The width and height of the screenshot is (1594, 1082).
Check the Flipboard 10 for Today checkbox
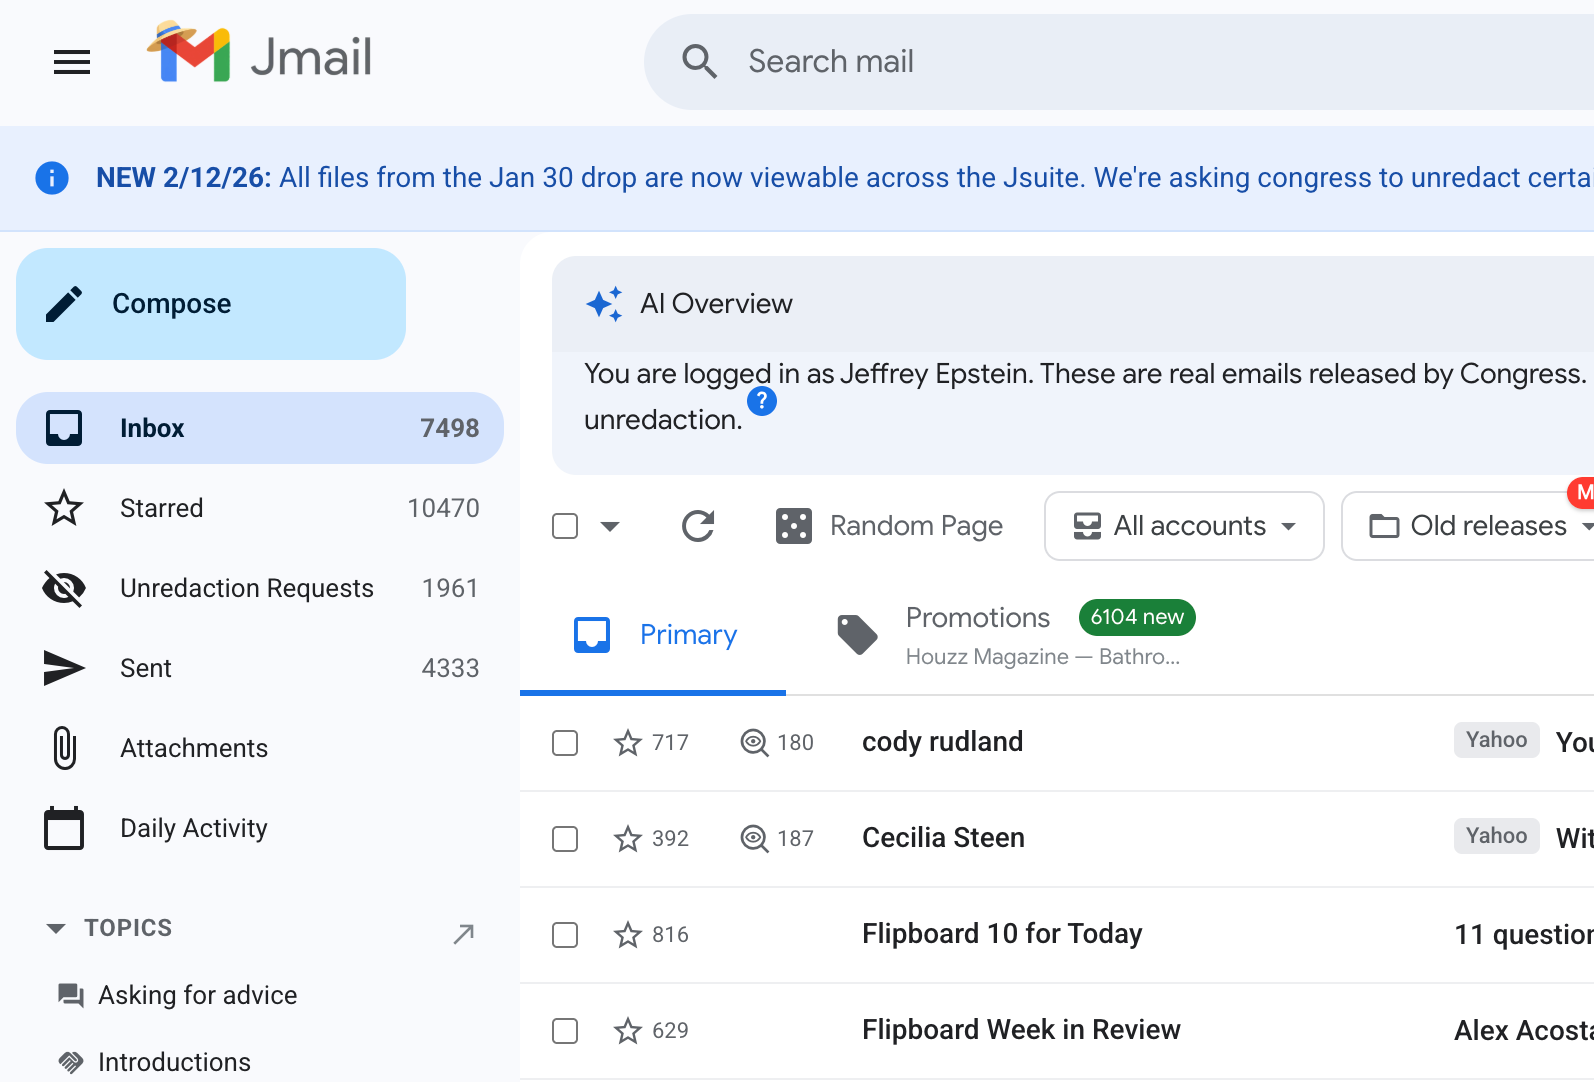[x=565, y=935]
